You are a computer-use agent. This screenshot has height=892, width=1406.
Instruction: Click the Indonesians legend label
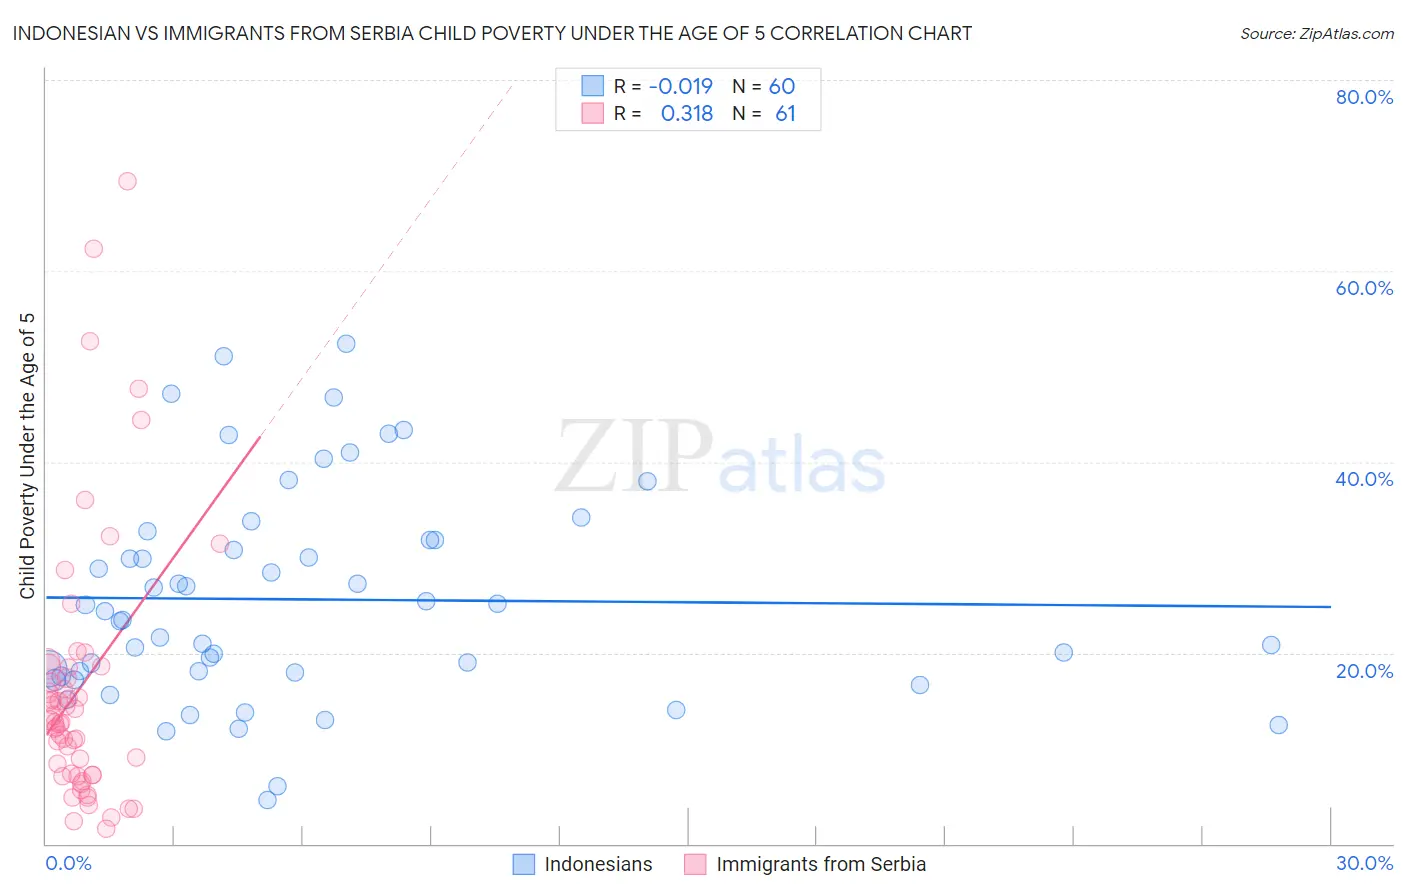pos(598,864)
